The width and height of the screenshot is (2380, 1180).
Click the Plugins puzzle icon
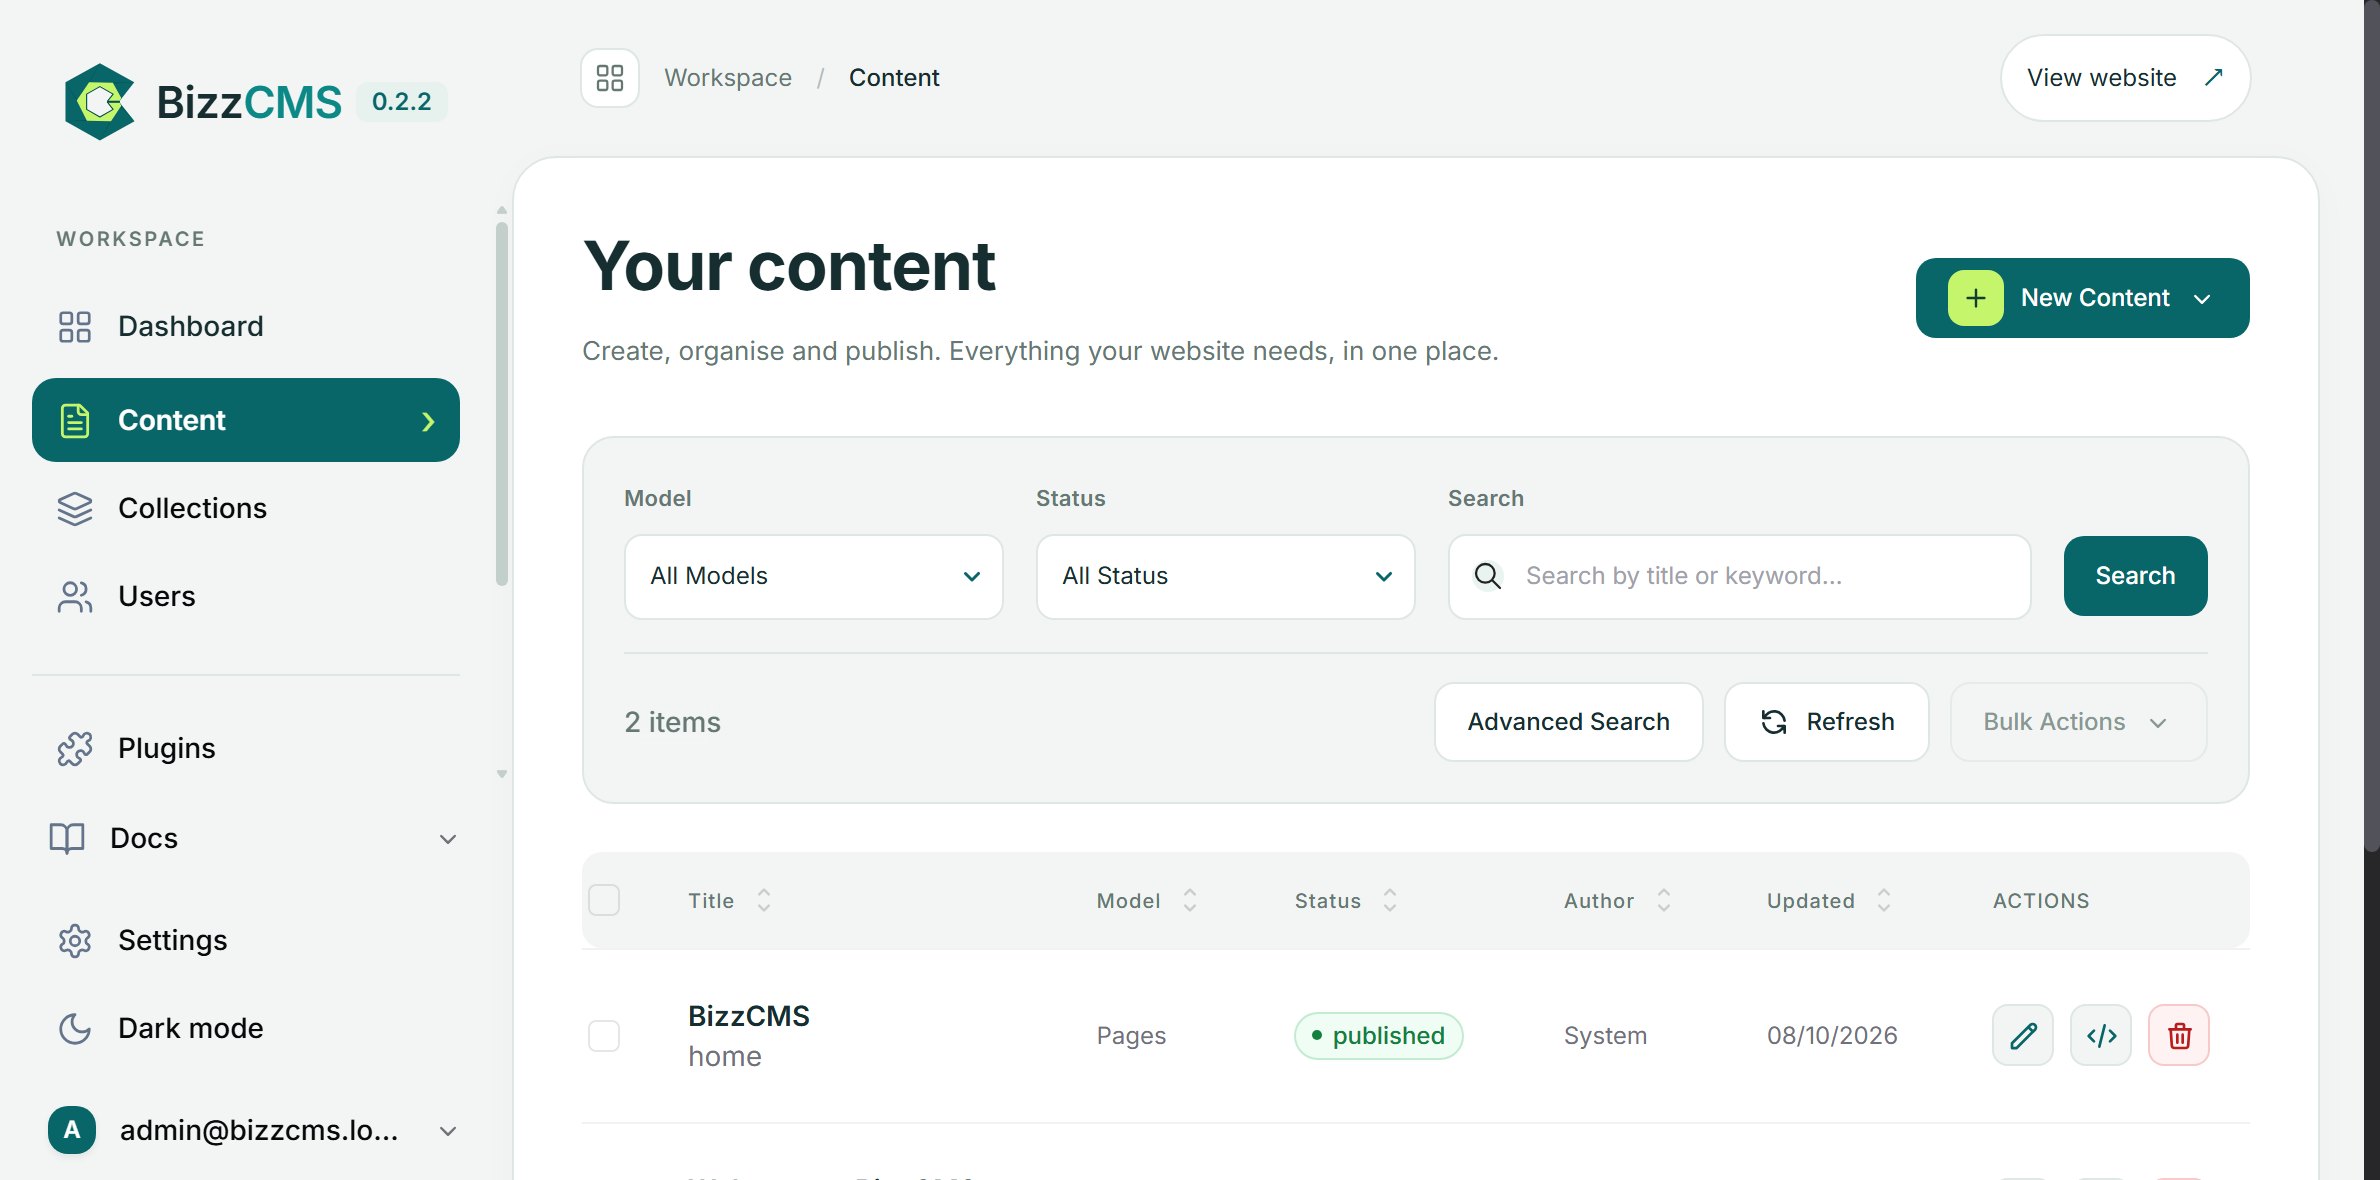pyautogui.click(x=75, y=748)
